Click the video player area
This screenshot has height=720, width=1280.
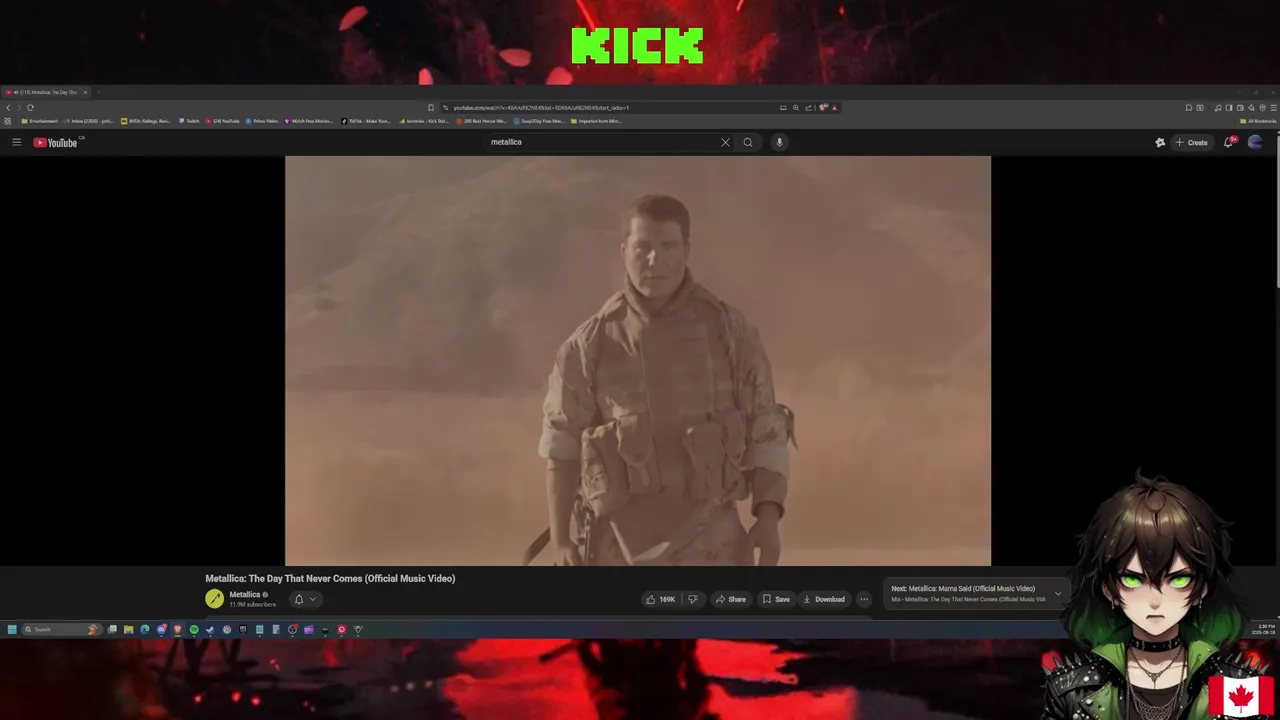click(638, 361)
